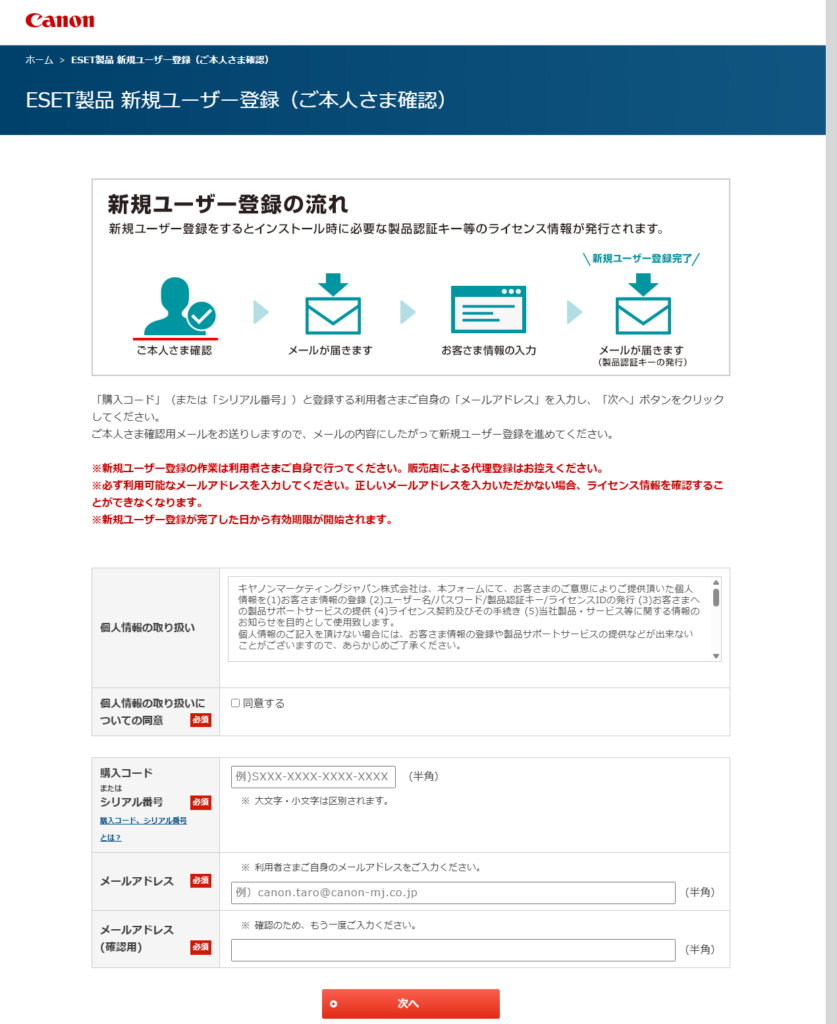Screen dimensions: 837x1024
Task: Click the privacy policy text area
Action: (x=475, y=618)
